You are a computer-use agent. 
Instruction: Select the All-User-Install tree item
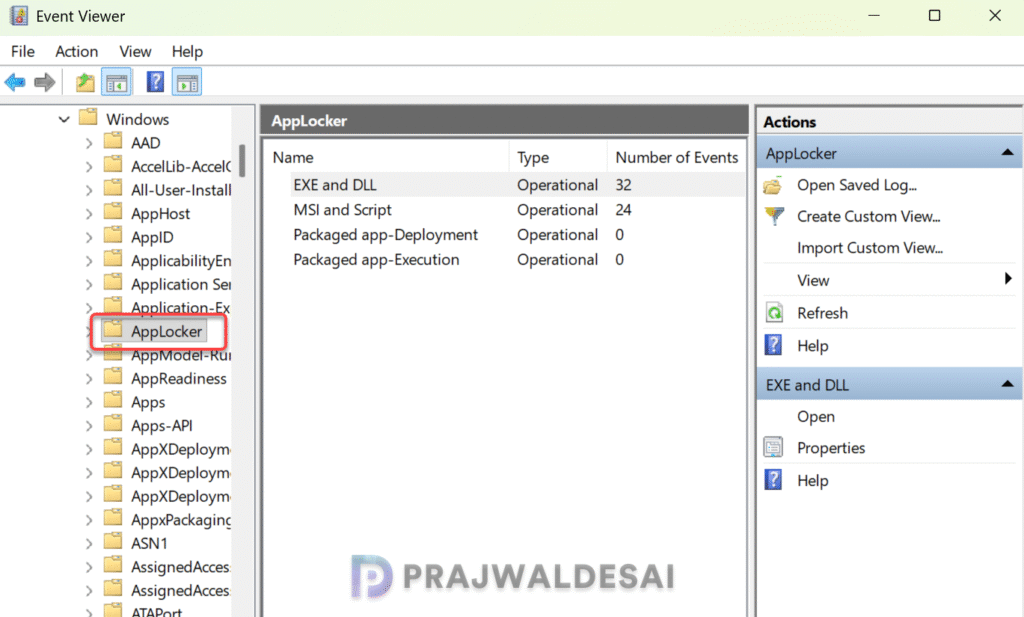point(181,190)
